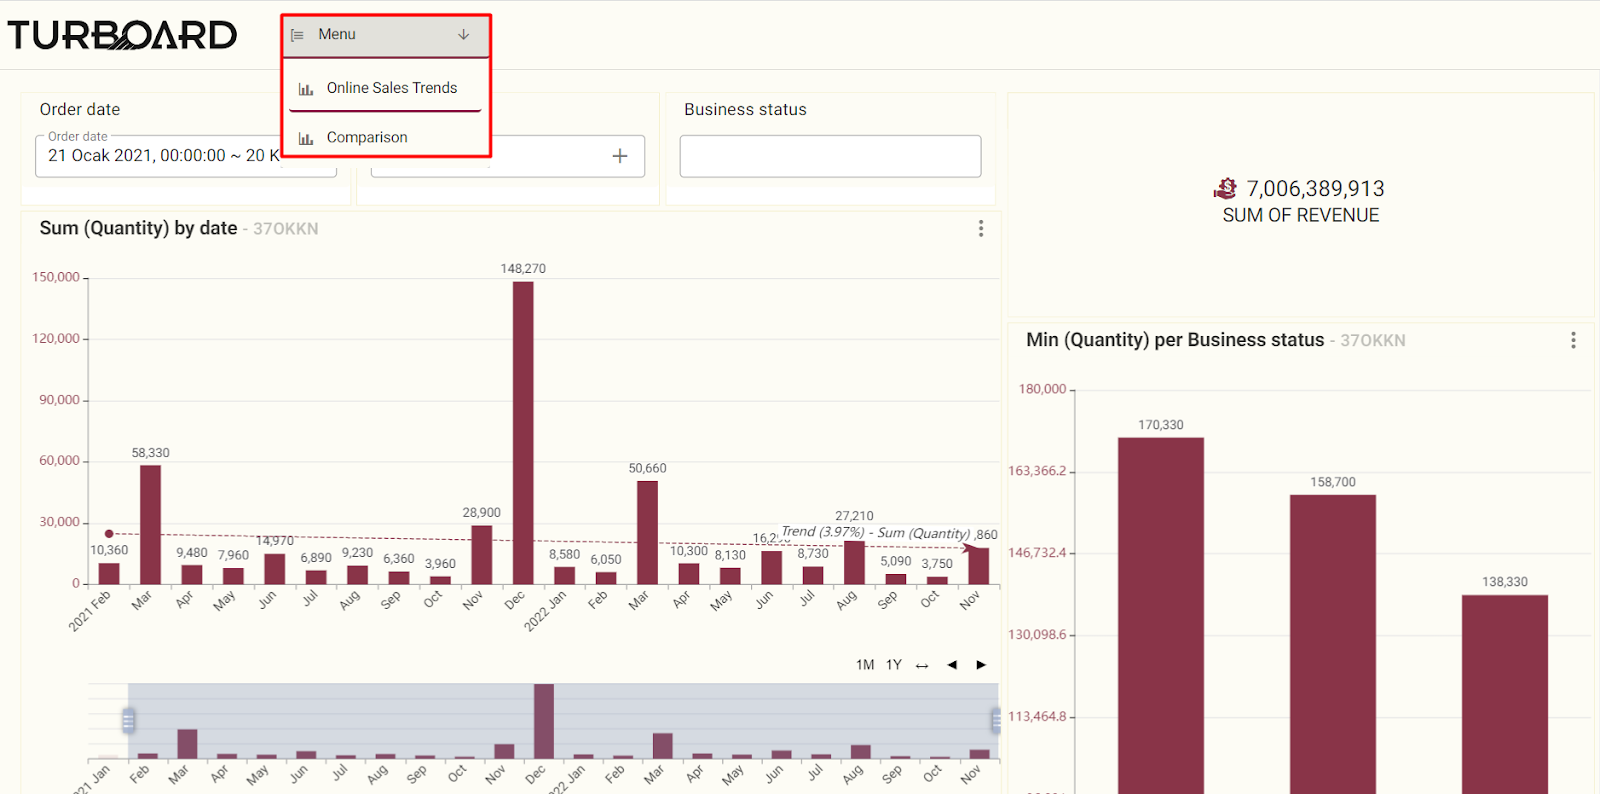Viewport: 1600px width, 794px height.
Task: Click the SUM OF REVENUE label
Action: (x=1301, y=215)
